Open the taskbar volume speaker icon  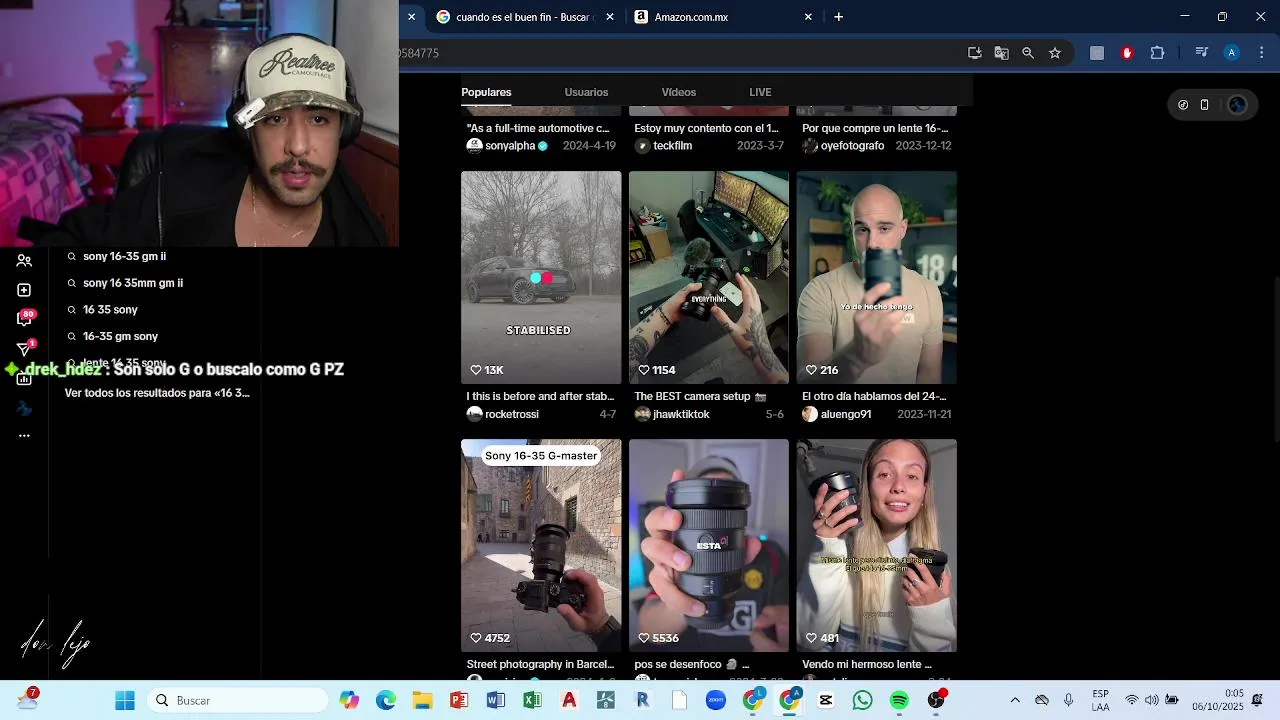click(x=1151, y=700)
